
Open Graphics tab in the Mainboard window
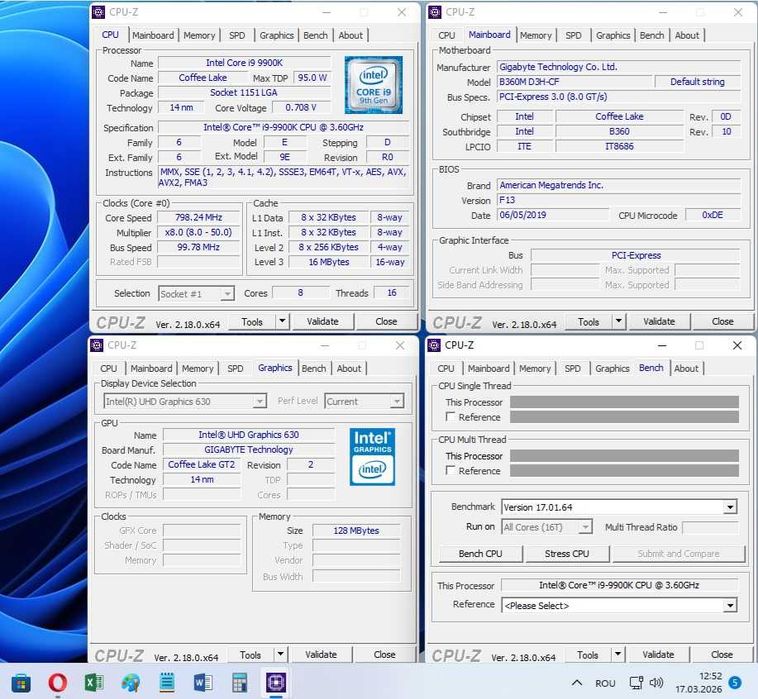pos(613,35)
